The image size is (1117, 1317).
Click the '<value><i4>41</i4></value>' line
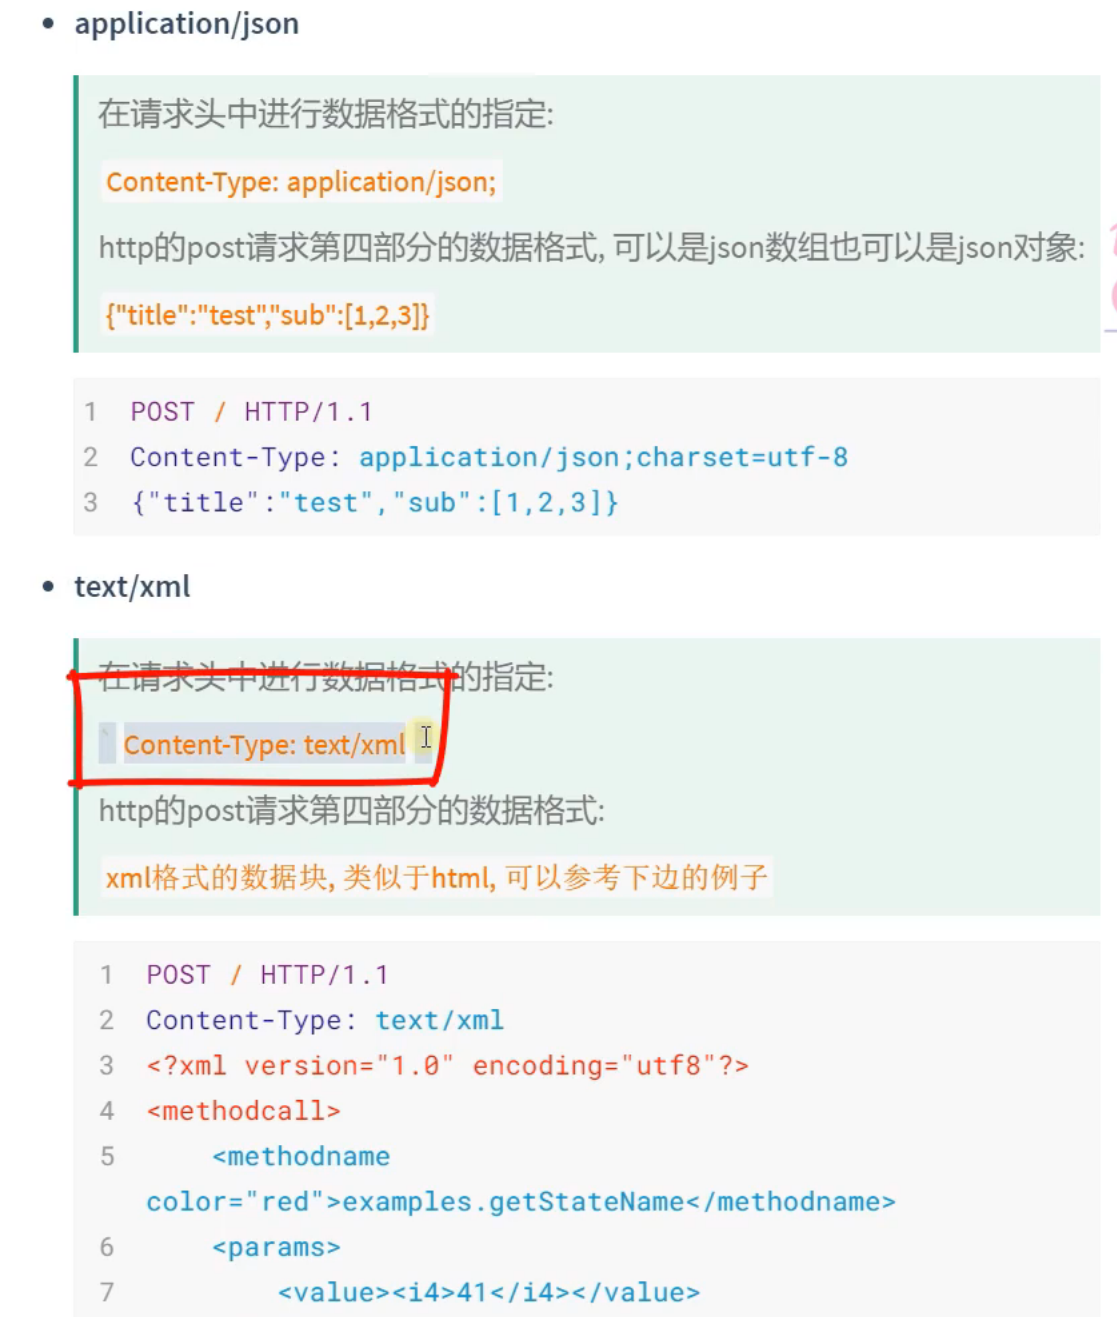pyautogui.click(x=488, y=1292)
